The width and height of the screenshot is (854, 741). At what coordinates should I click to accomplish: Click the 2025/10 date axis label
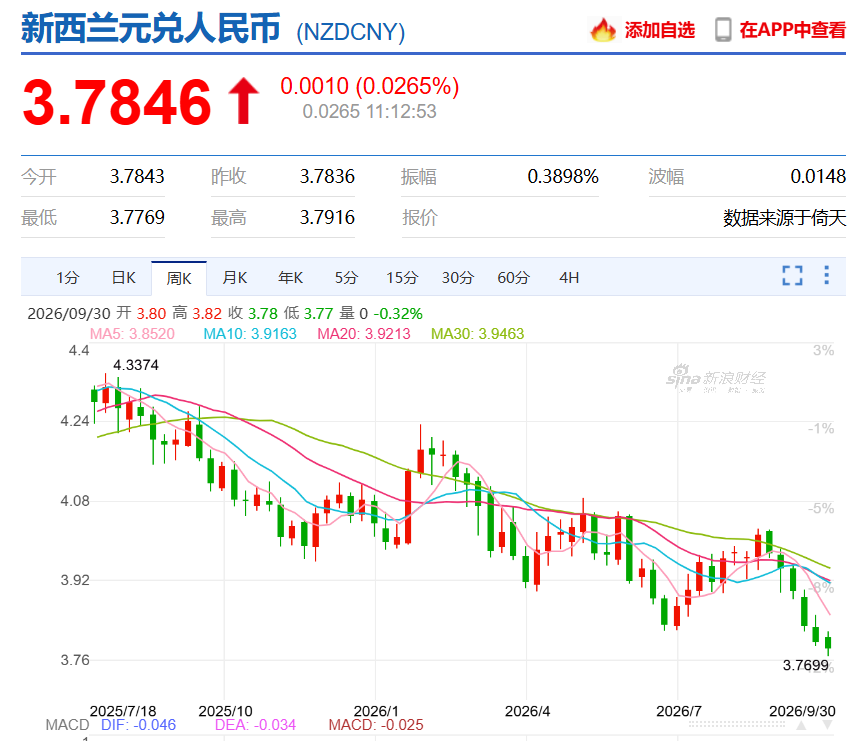tap(225, 711)
